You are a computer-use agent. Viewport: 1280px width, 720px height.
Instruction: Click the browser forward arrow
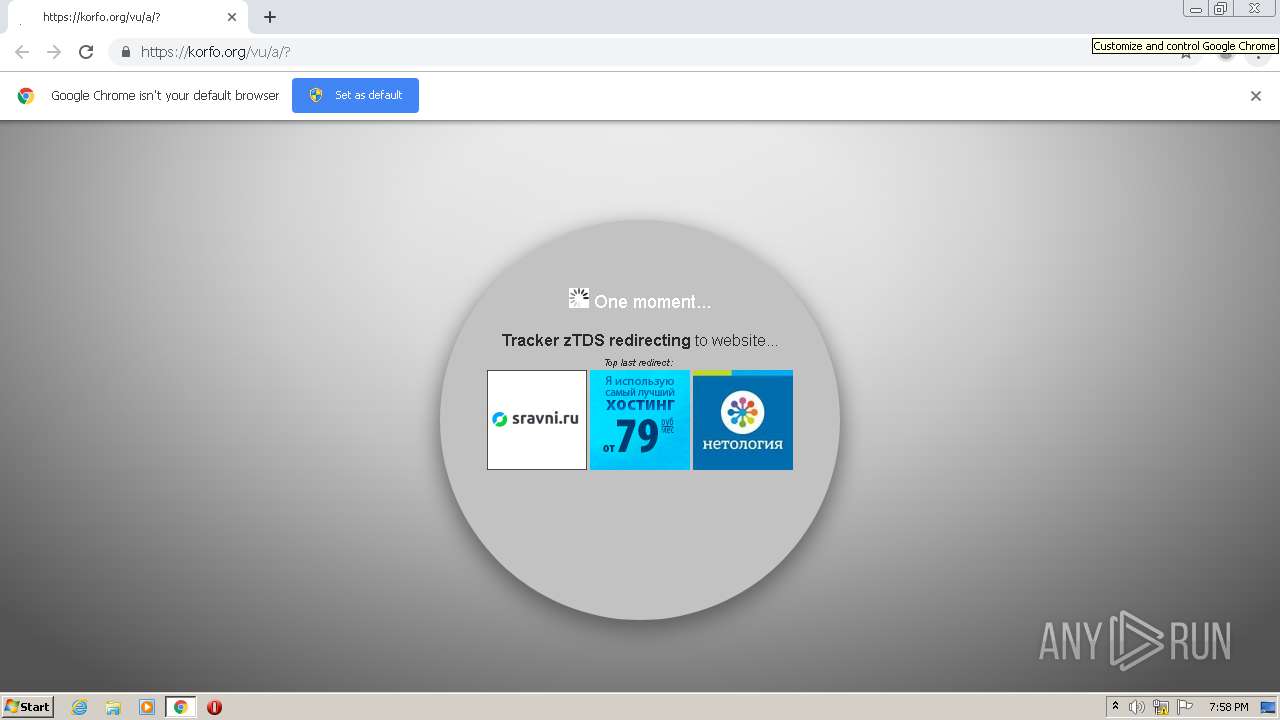click(x=54, y=52)
